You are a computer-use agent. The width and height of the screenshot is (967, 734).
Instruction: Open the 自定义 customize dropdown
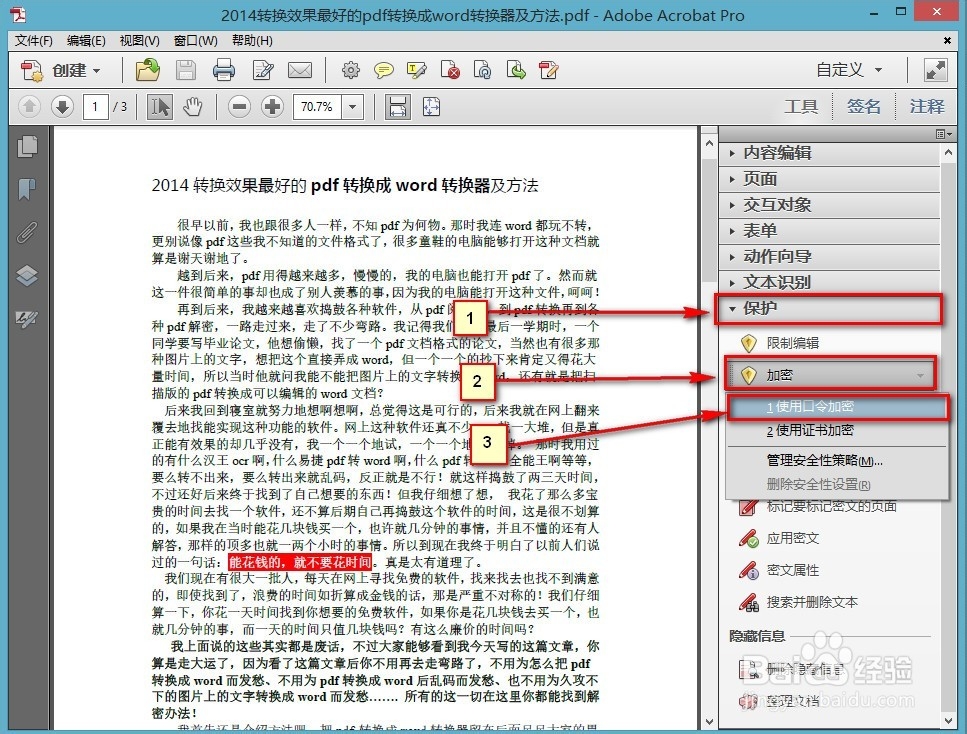click(x=849, y=70)
